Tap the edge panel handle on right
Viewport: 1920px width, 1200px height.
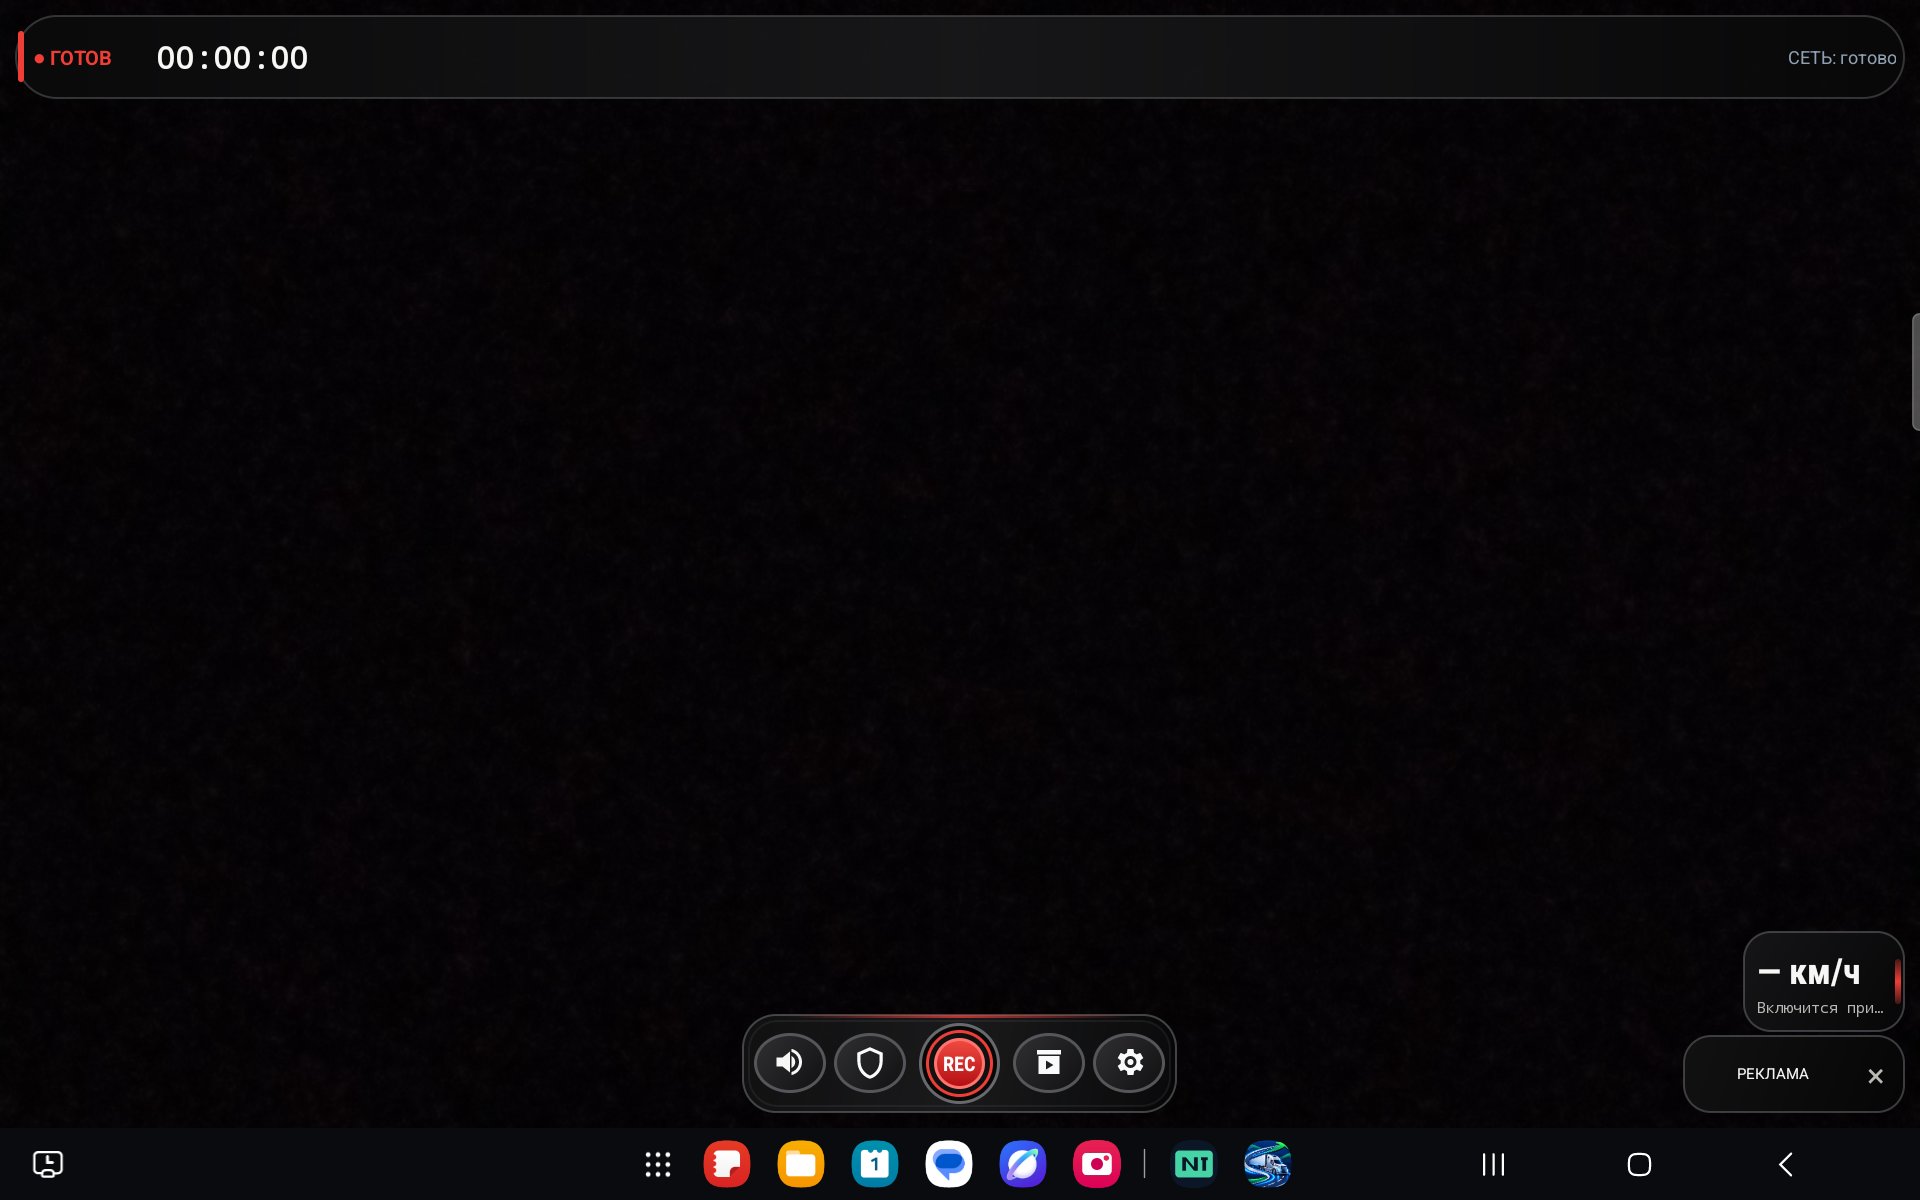pos(1915,372)
